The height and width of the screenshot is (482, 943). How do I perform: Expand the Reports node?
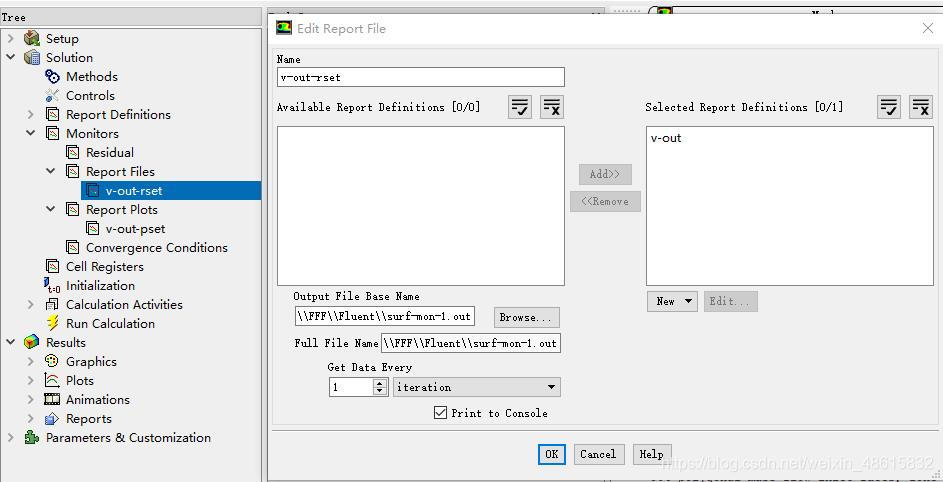[x=31, y=419]
